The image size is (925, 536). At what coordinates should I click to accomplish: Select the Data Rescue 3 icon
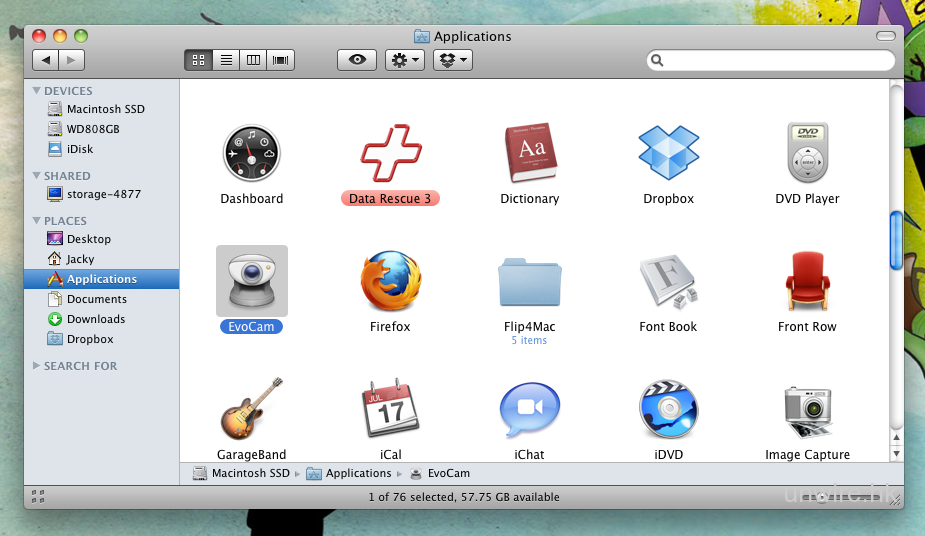click(x=390, y=154)
